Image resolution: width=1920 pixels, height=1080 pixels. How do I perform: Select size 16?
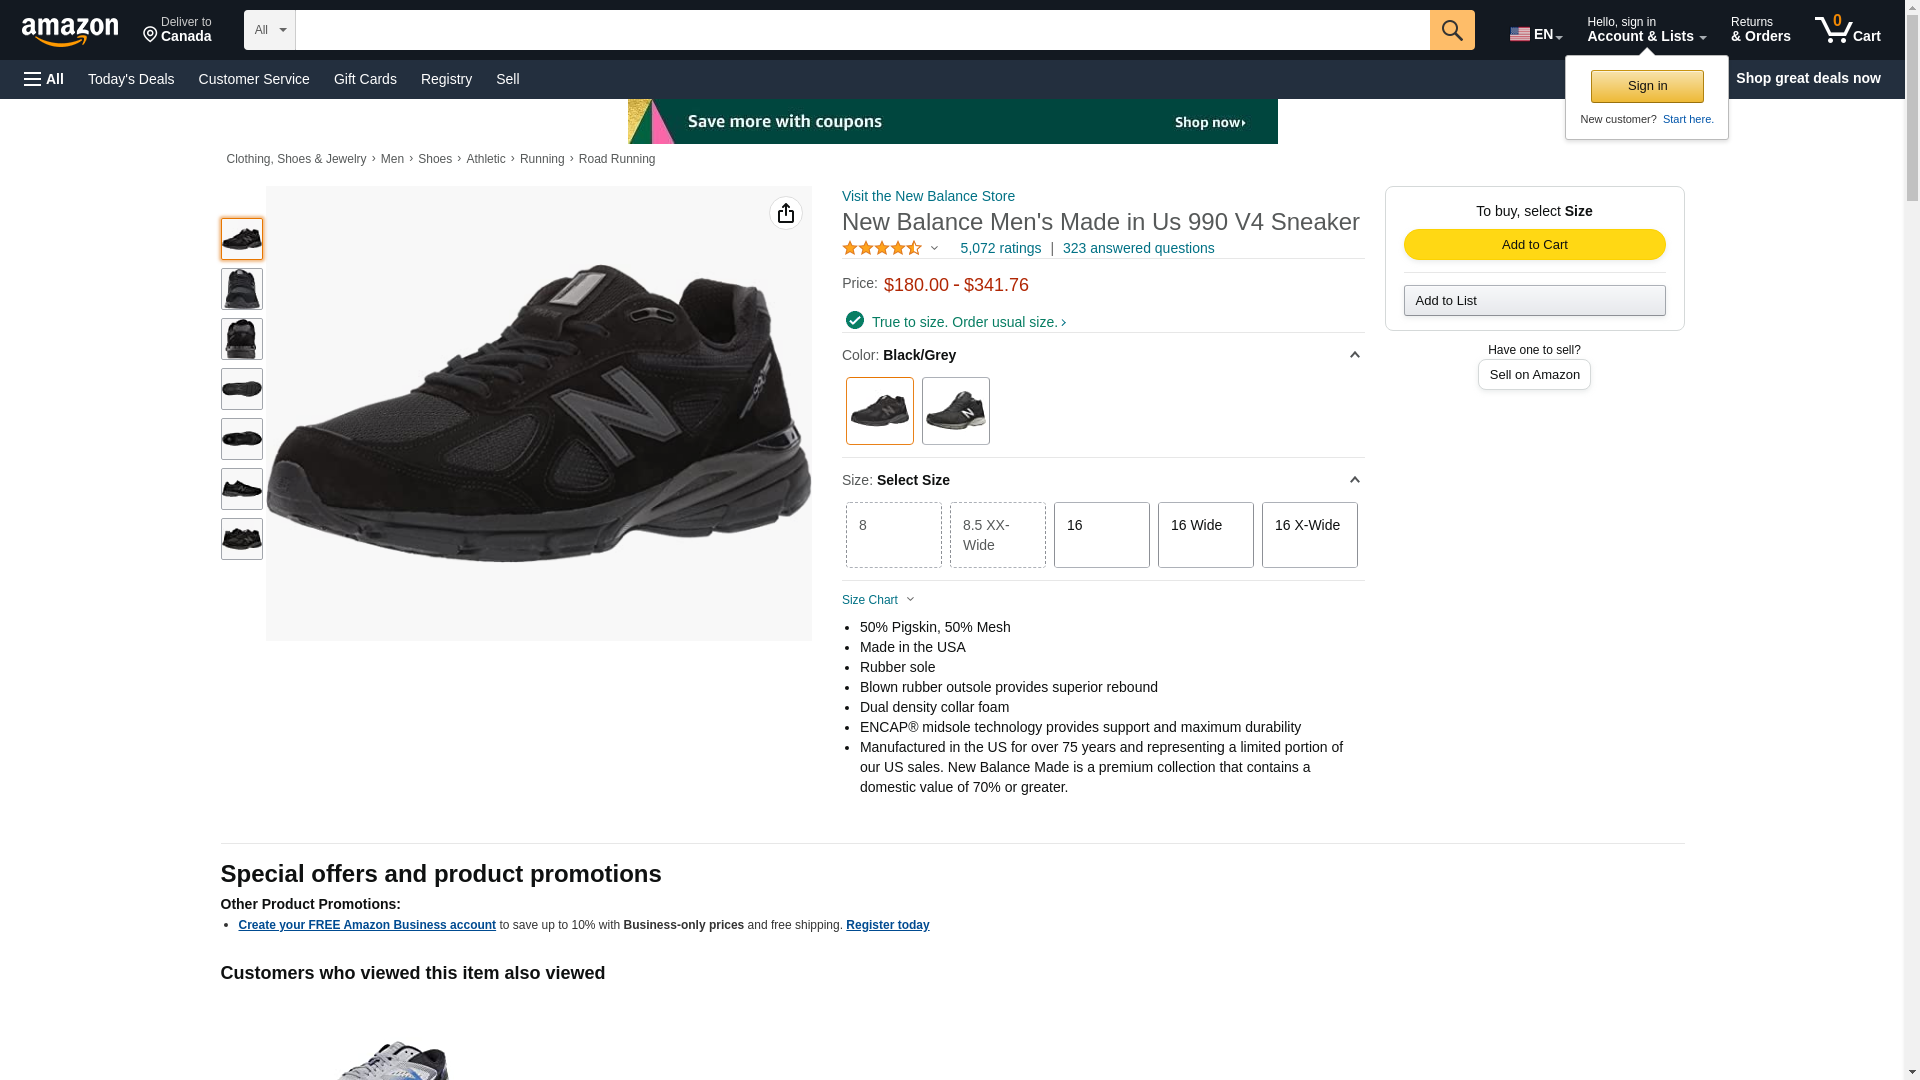1101,535
